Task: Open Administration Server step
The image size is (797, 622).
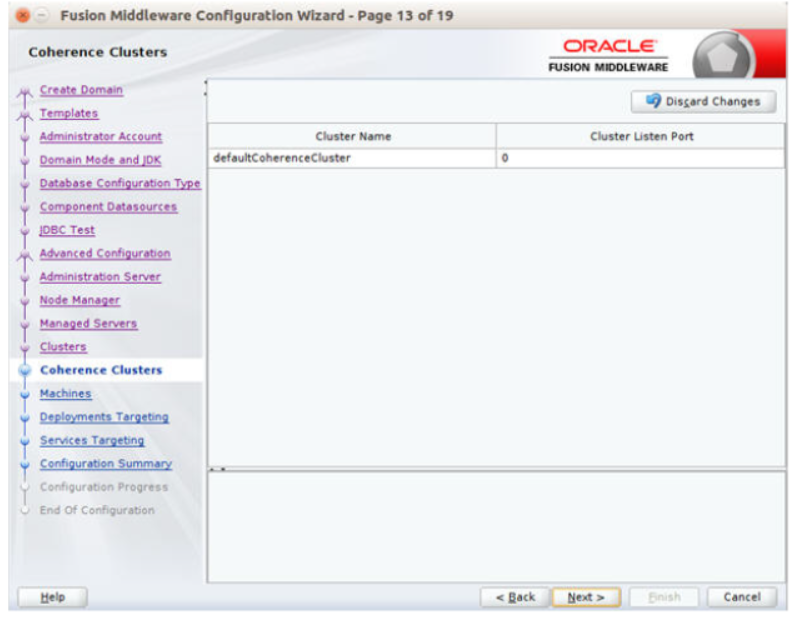Action: (x=100, y=277)
